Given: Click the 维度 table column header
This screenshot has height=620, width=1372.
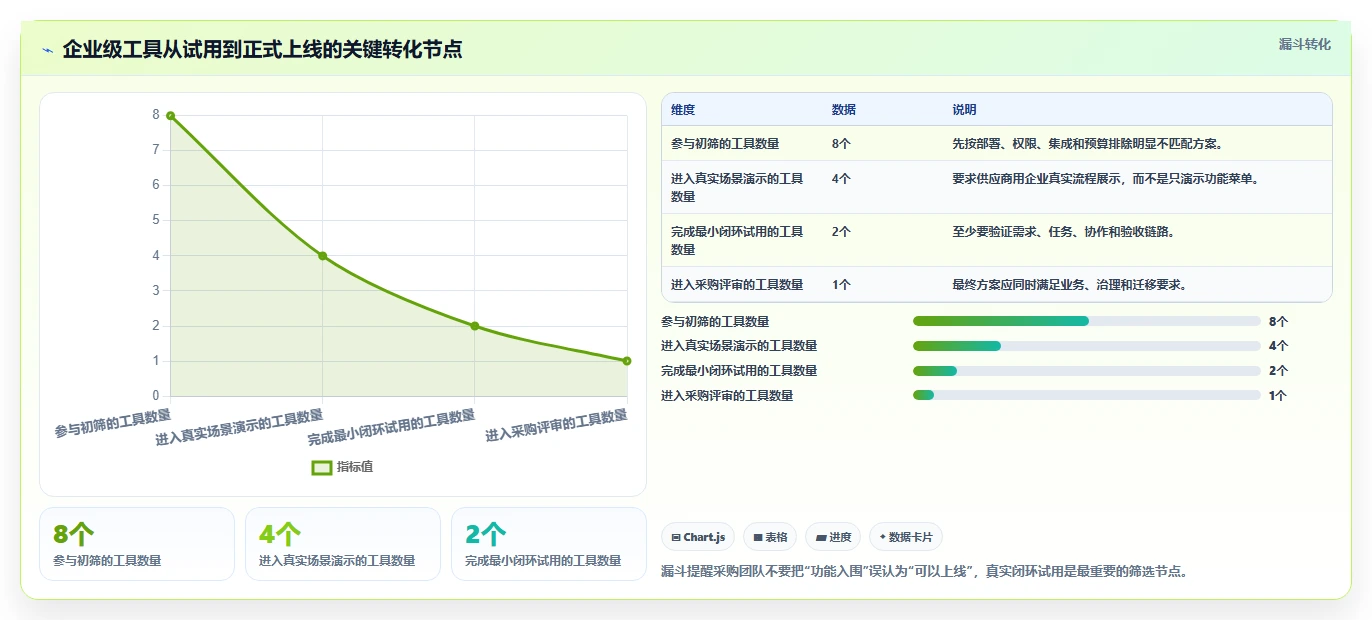Looking at the screenshot, I should click(x=683, y=110).
